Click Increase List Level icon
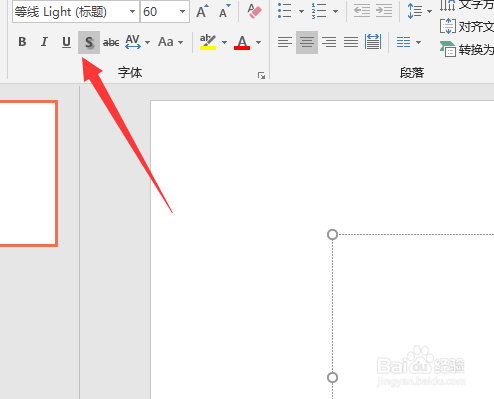The height and width of the screenshot is (399, 494). [384, 11]
